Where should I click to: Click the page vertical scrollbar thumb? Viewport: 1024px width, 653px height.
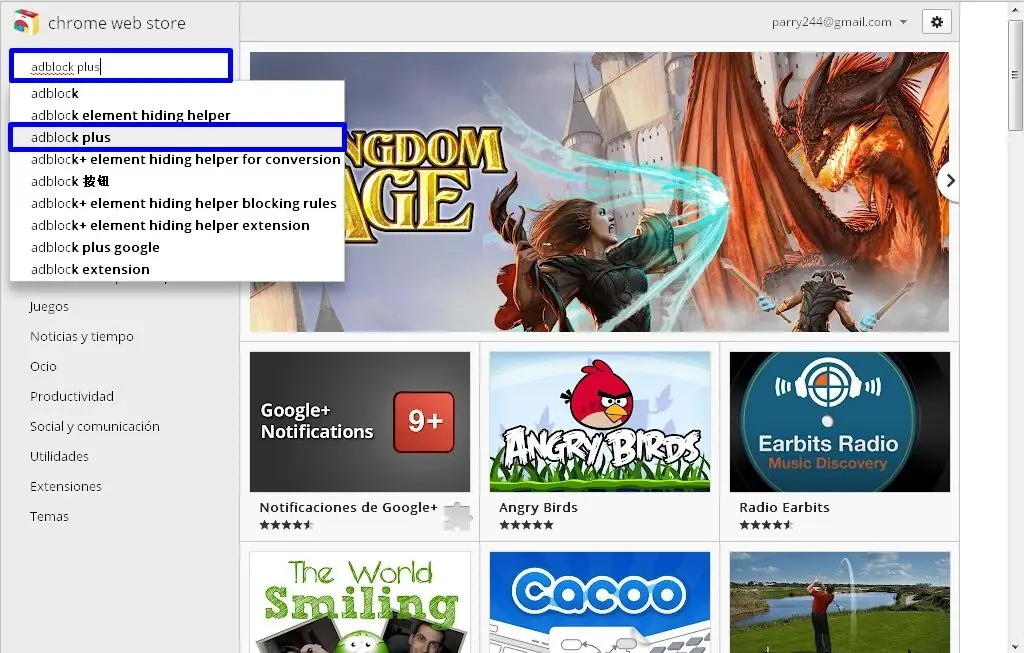(1016, 75)
